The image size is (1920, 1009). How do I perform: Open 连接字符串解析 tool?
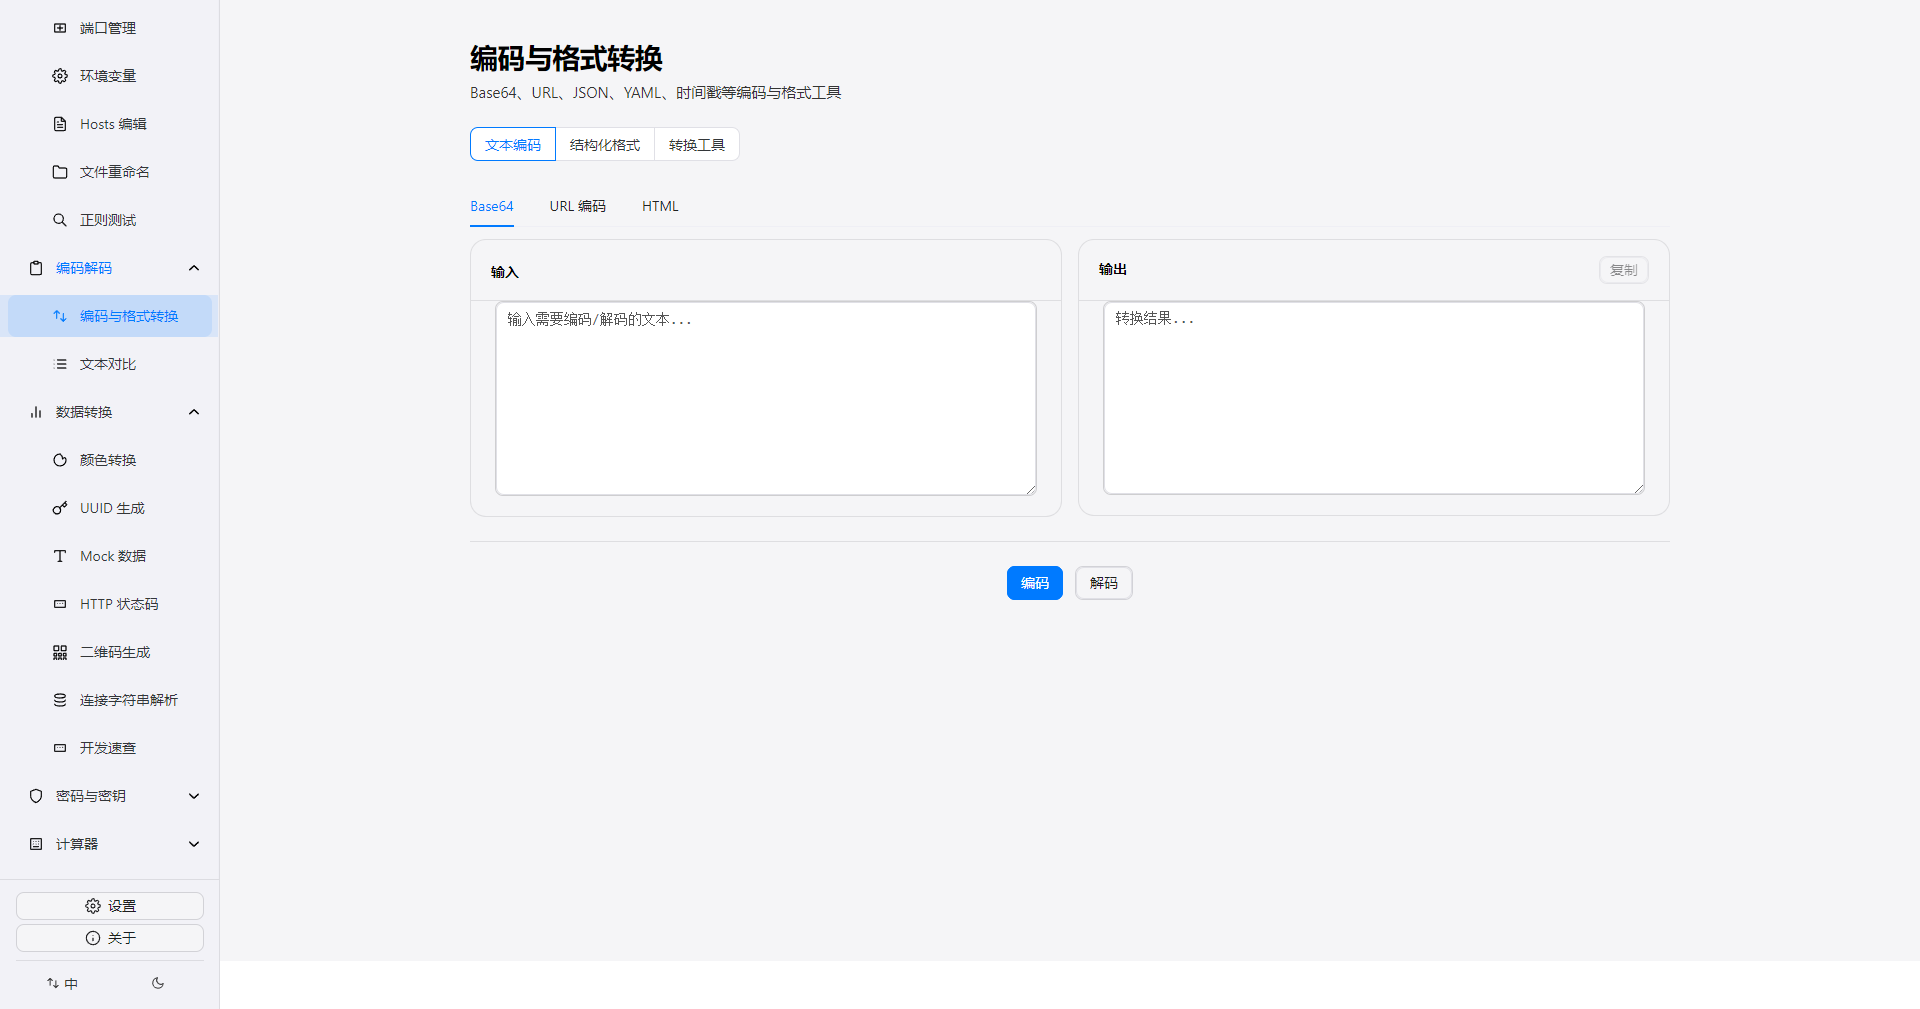pos(110,700)
